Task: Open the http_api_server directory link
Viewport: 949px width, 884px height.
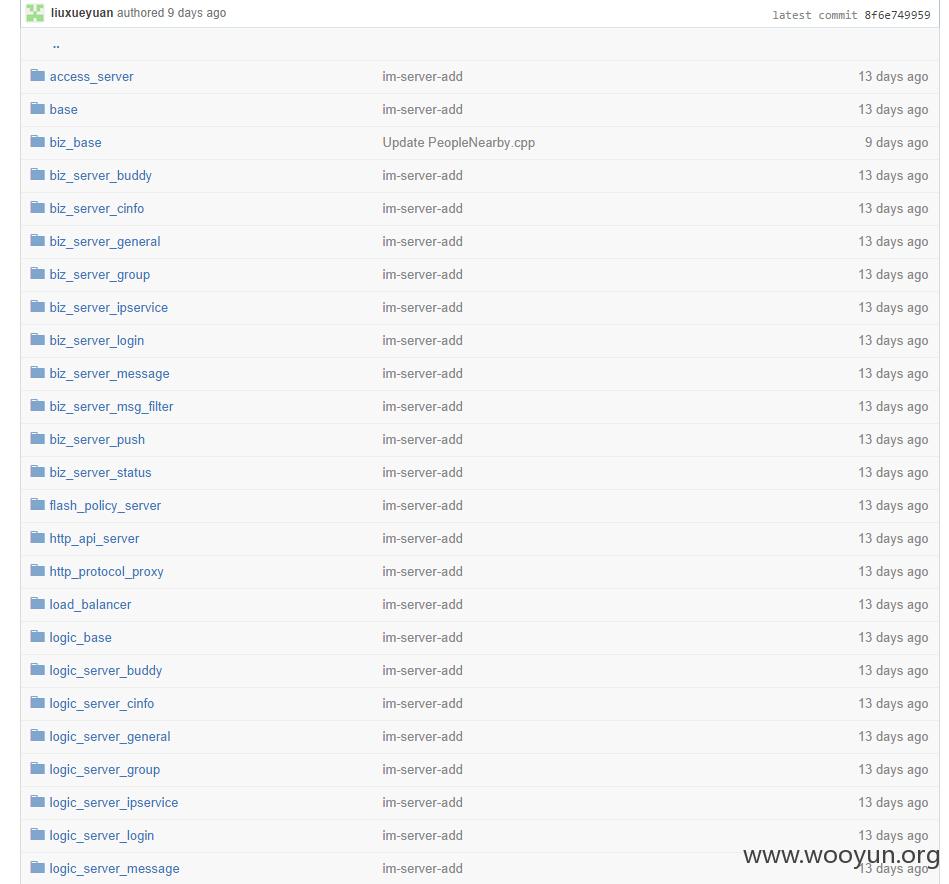Action: (94, 539)
